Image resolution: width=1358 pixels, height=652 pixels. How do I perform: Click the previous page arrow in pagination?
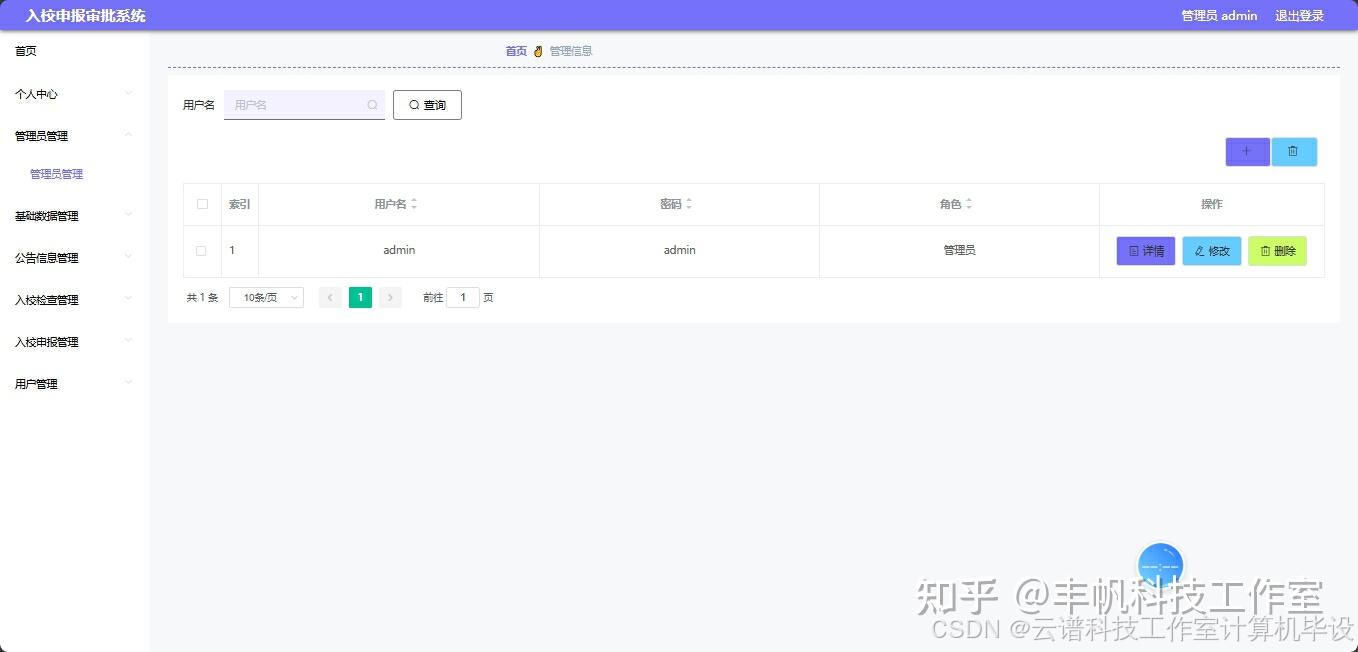330,297
